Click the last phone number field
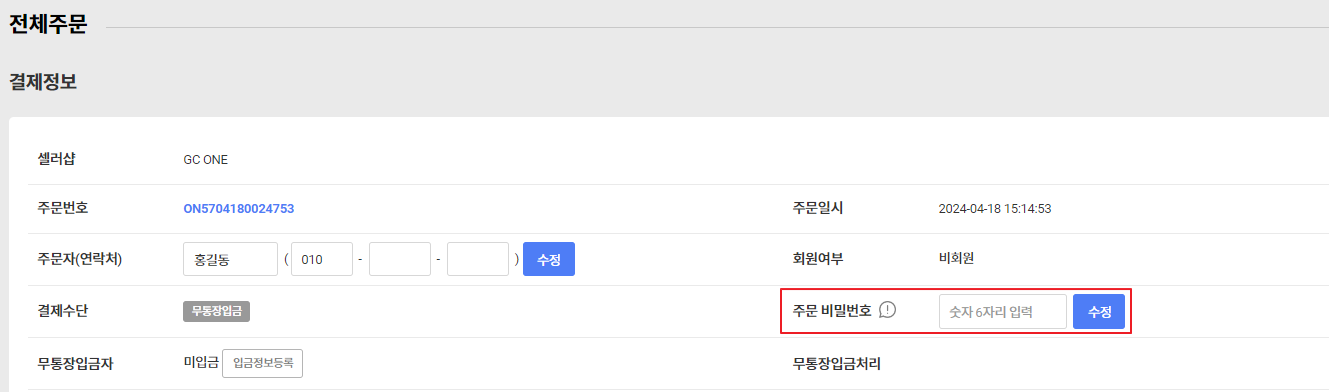 tap(478, 259)
